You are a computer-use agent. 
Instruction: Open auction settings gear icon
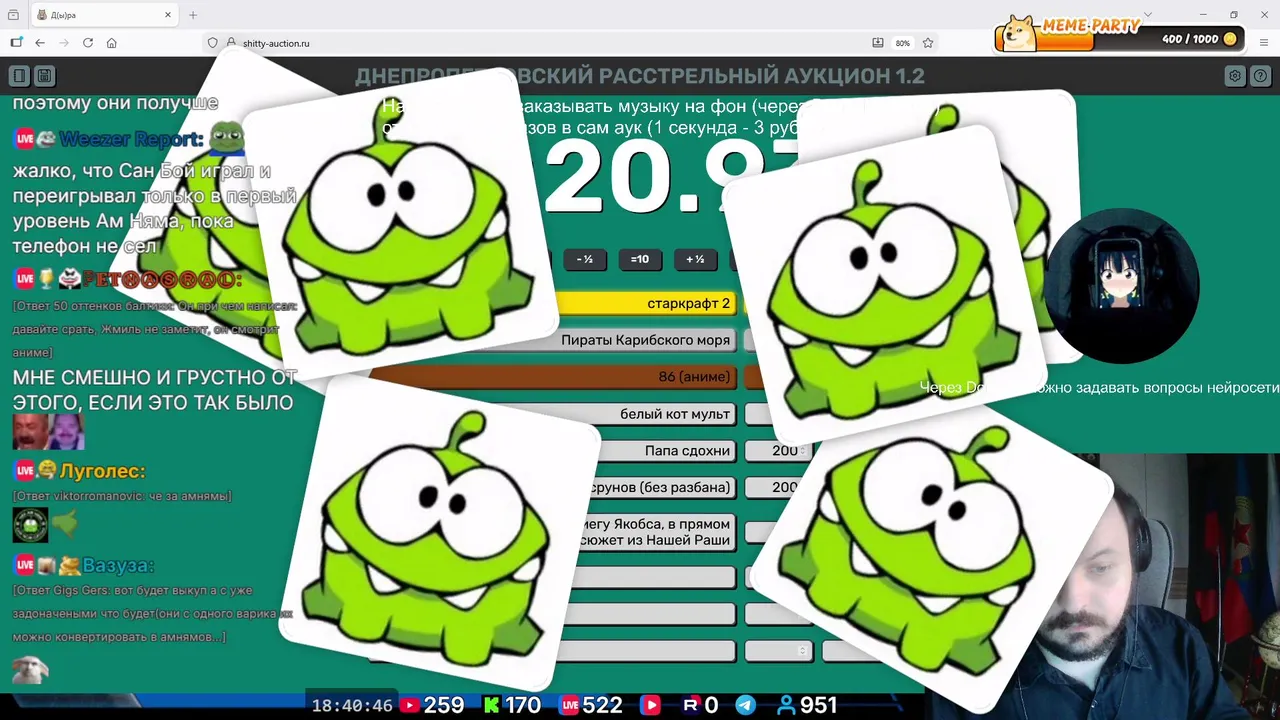1235,76
